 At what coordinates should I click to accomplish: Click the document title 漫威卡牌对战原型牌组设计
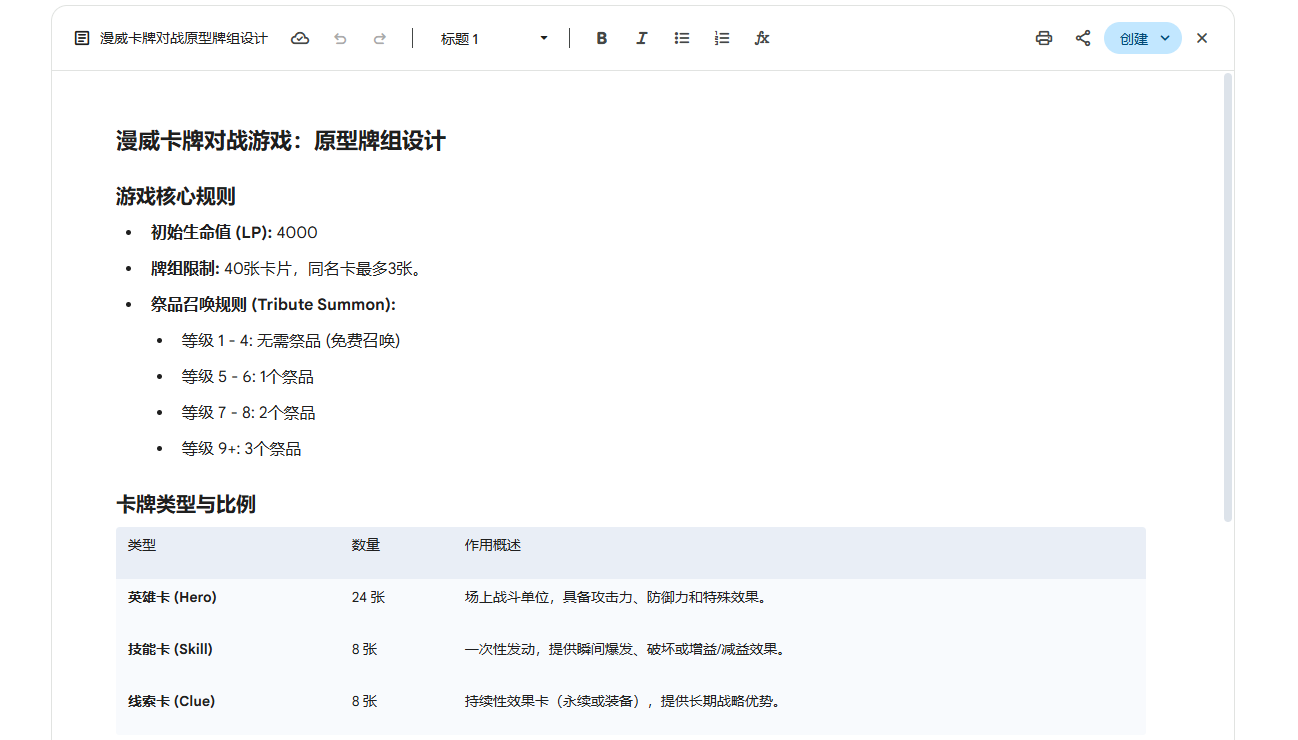(x=184, y=38)
